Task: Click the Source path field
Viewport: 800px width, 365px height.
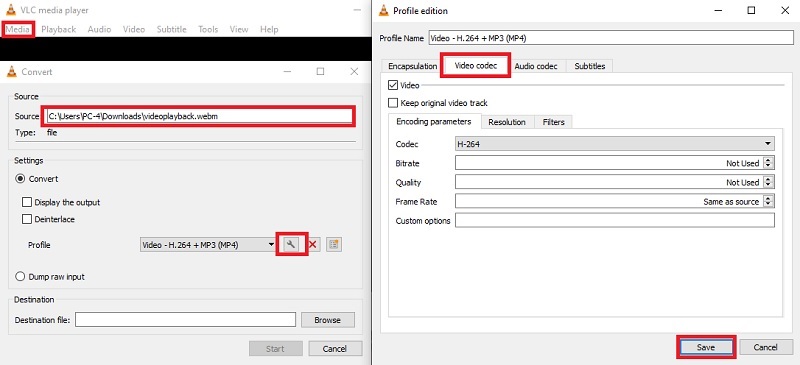Action: 199,116
